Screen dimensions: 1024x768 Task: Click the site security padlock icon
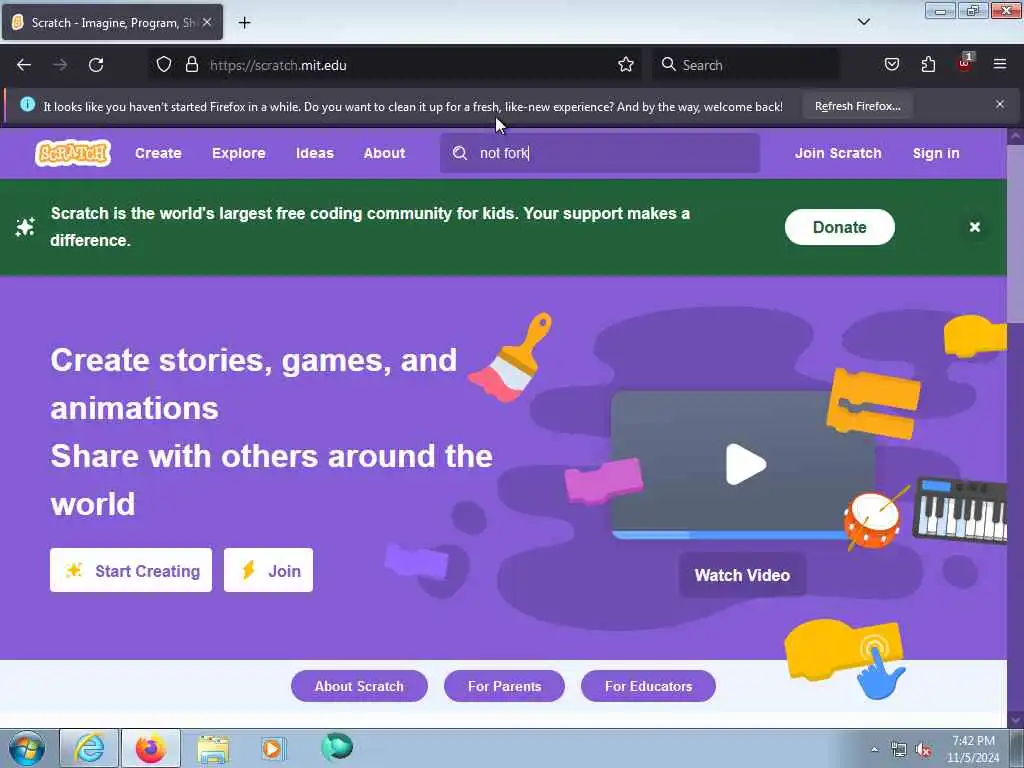coord(191,65)
